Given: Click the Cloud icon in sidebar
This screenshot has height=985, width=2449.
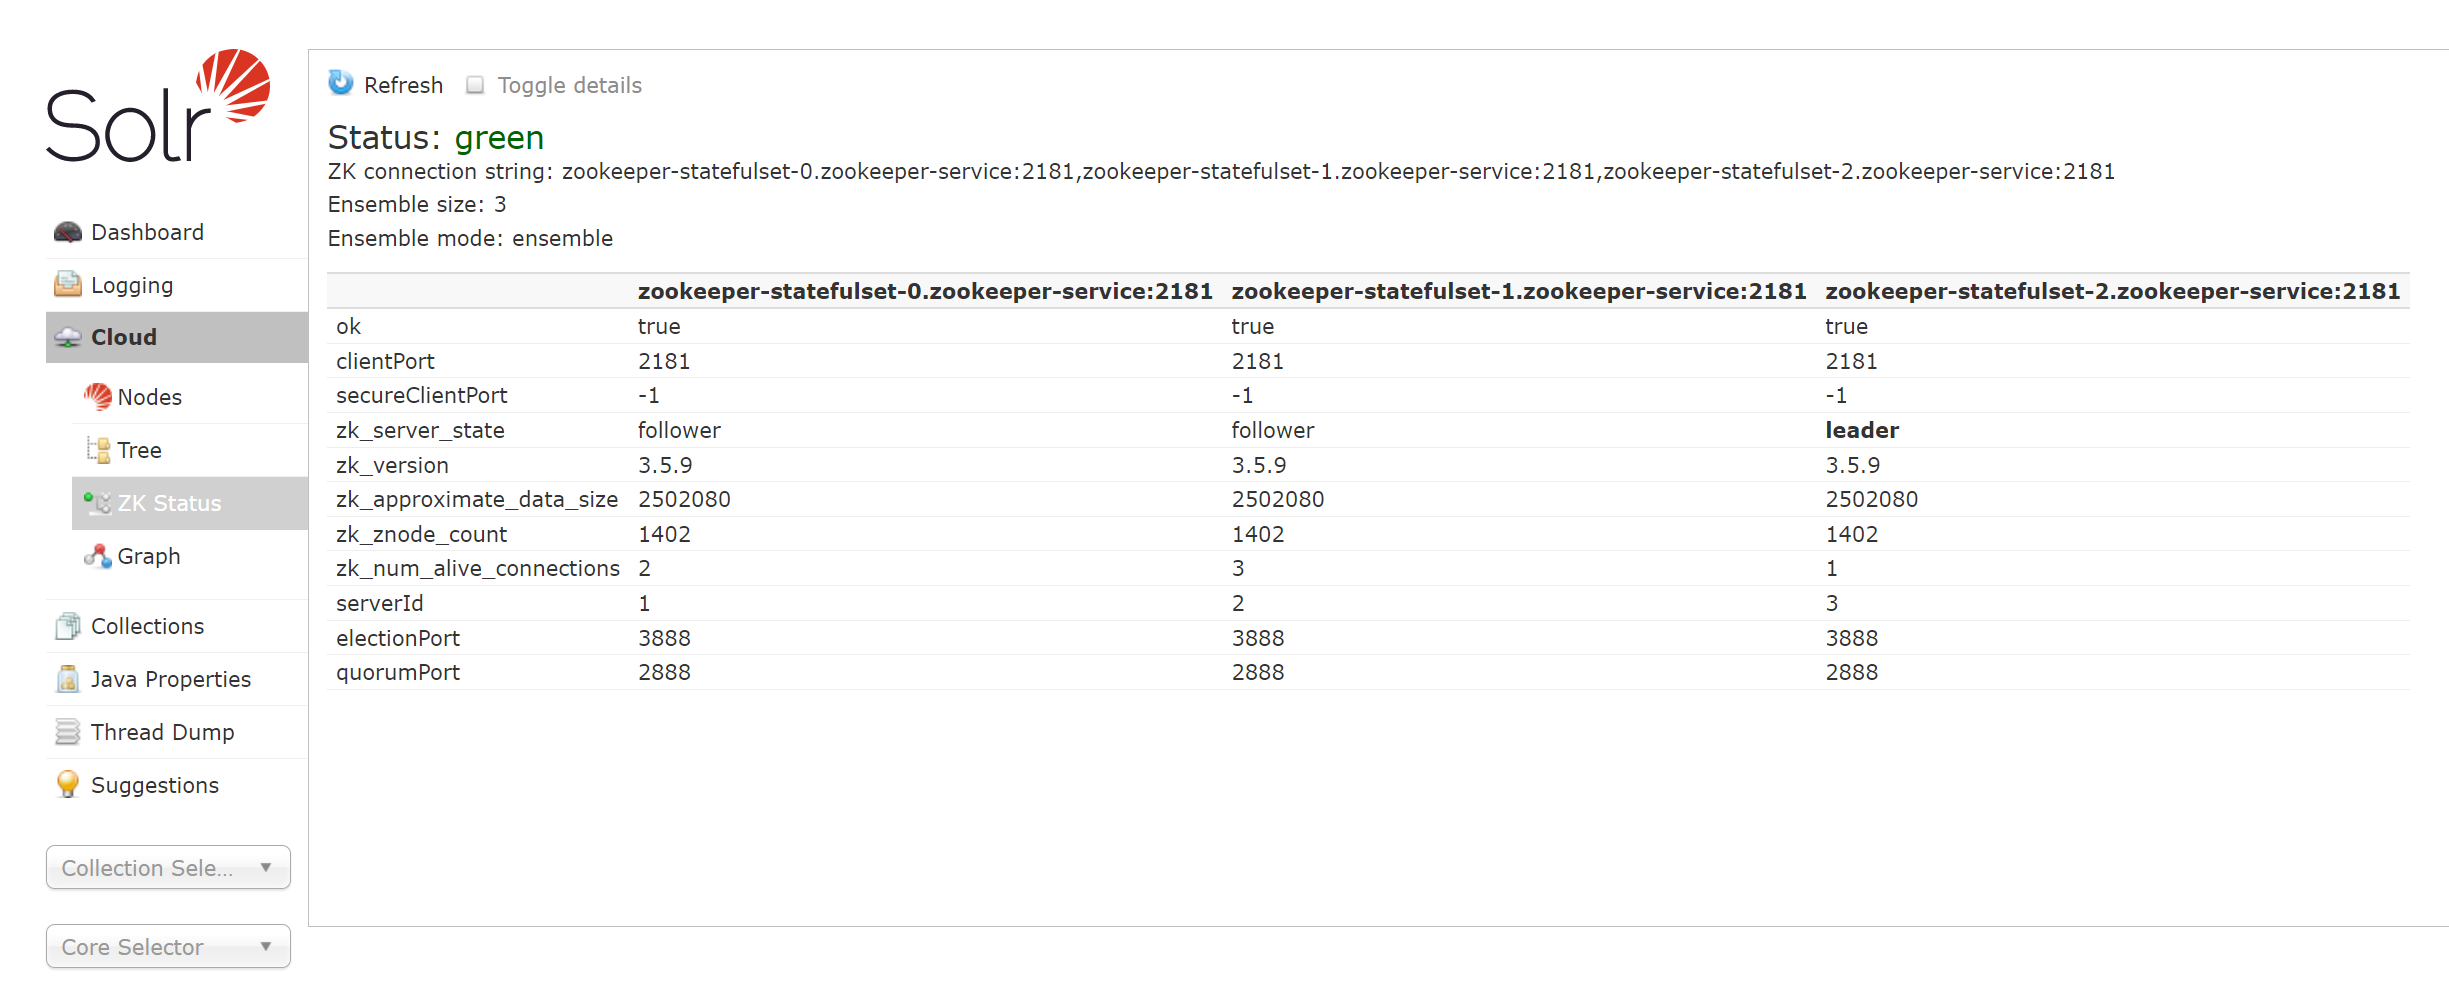Looking at the screenshot, I should [67, 338].
